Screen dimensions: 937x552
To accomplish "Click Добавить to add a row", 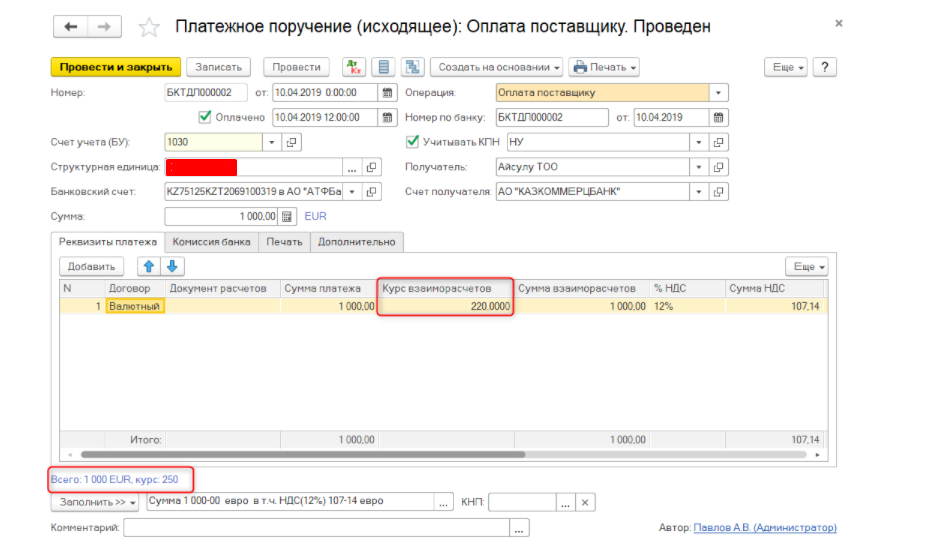I will [91, 266].
